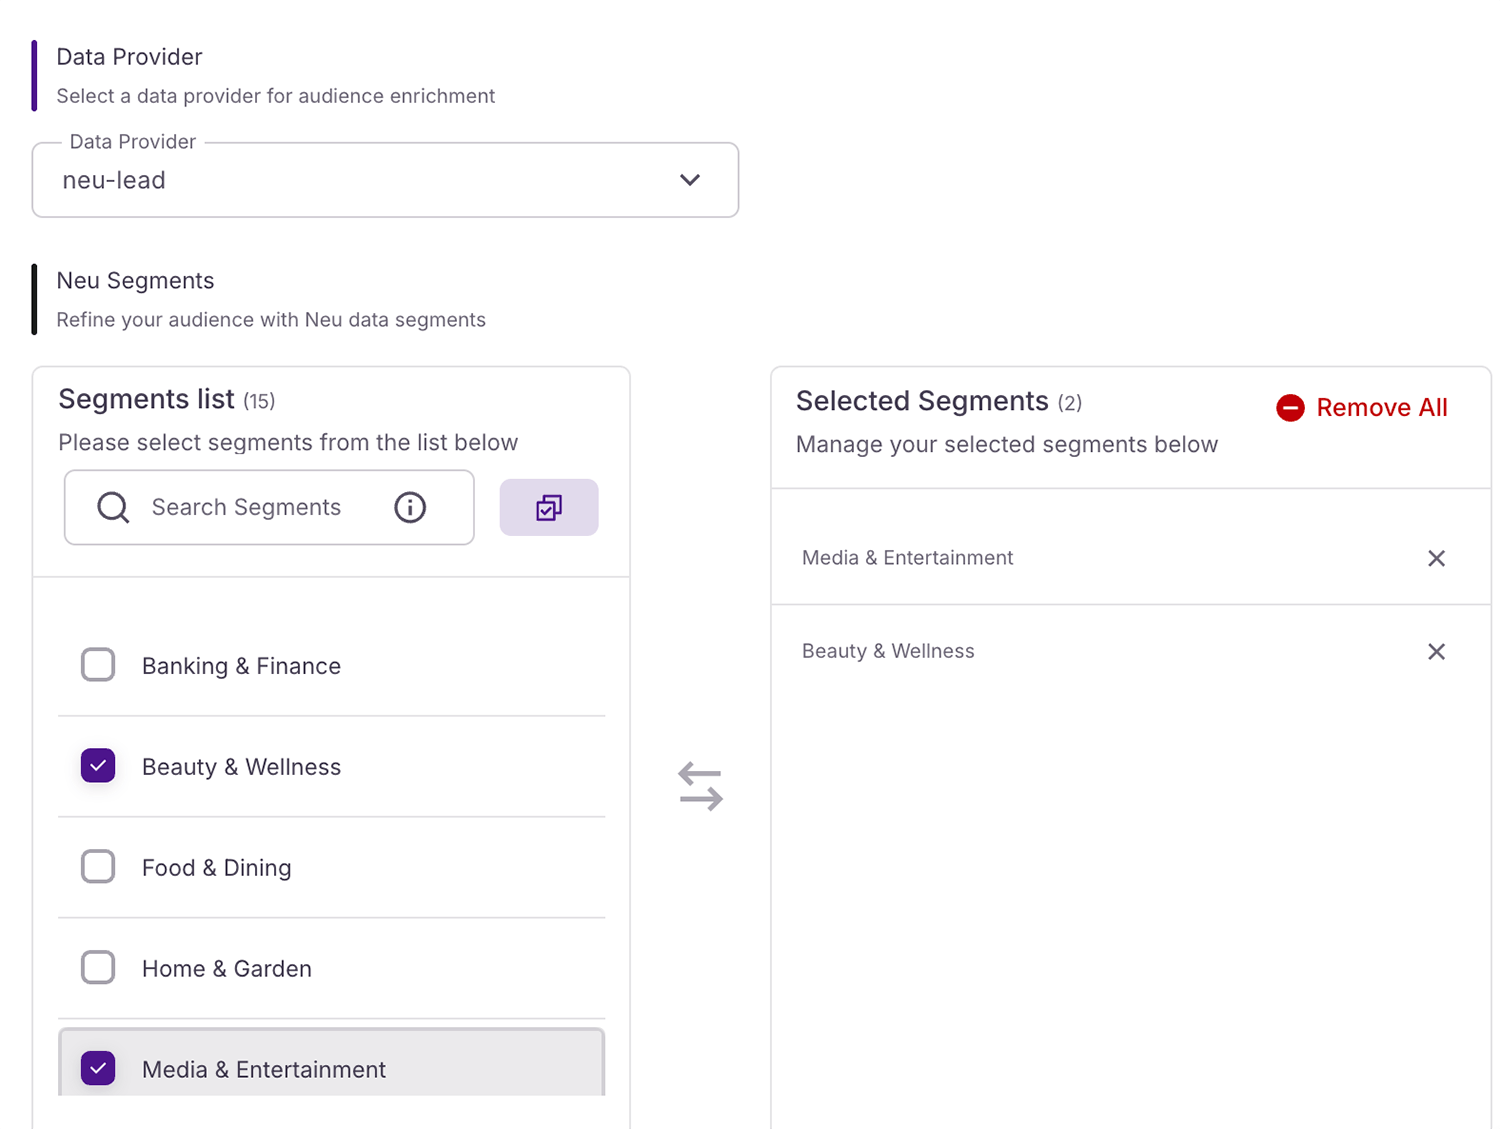Check the Food & Dining checkbox
The image size is (1500, 1129).
[97, 866]
